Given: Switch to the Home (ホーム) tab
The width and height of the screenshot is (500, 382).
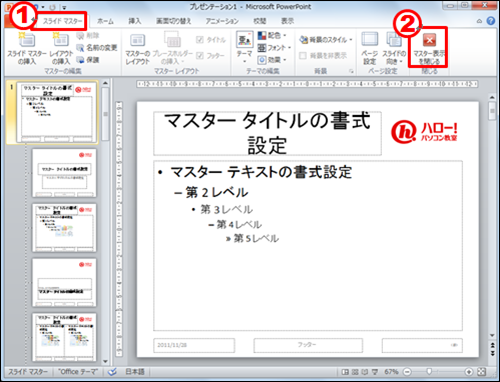Looking at the screenshot, I should [x=105, y=21].
